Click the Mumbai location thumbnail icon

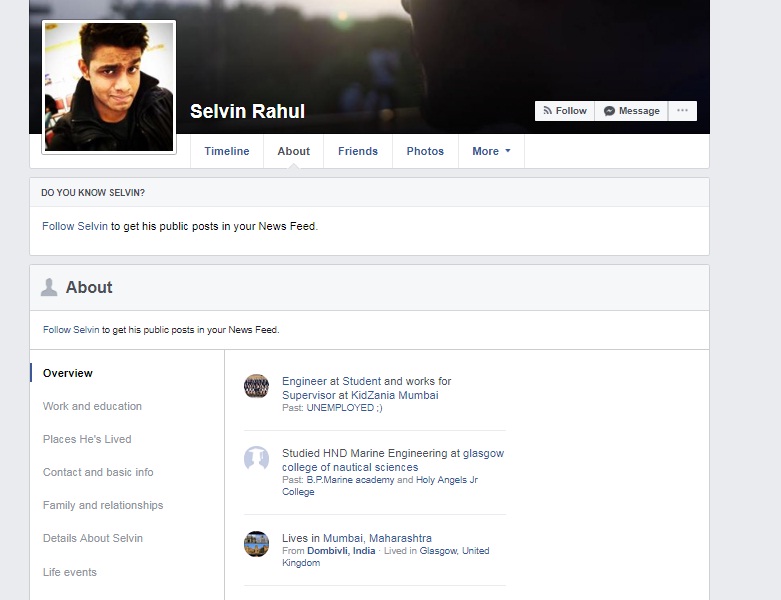[257, 544]
